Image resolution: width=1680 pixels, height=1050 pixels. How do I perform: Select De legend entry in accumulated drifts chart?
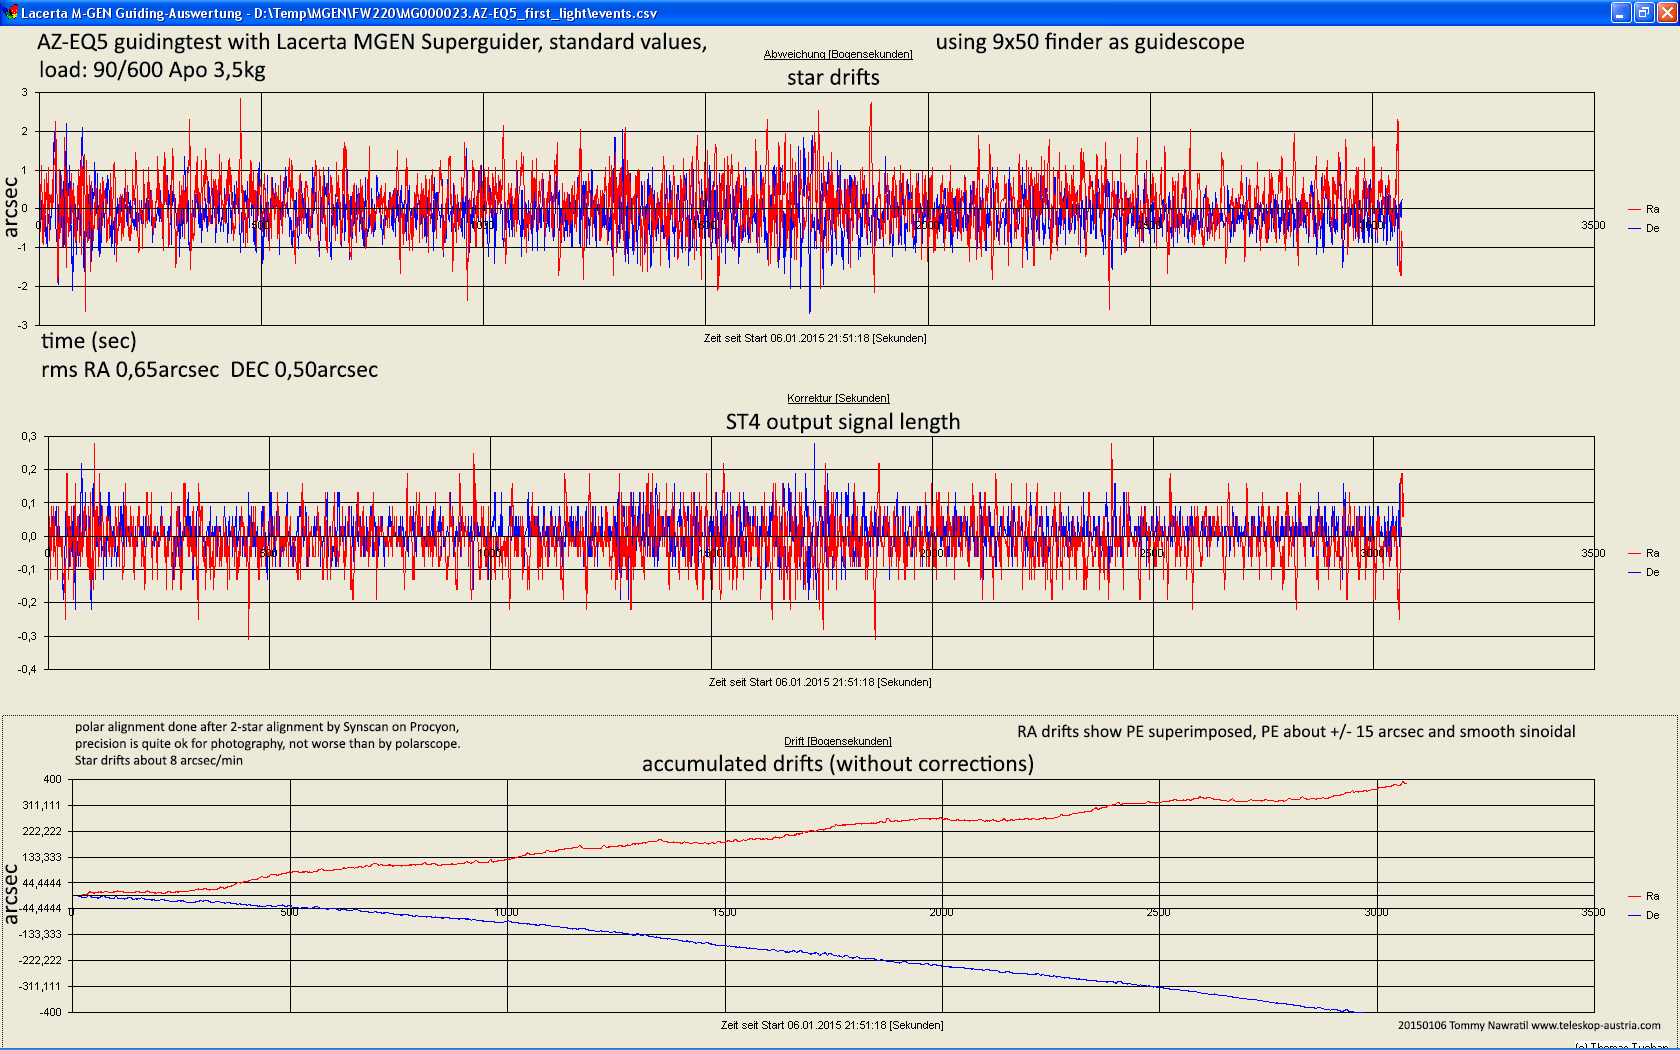pos(1644,915)
